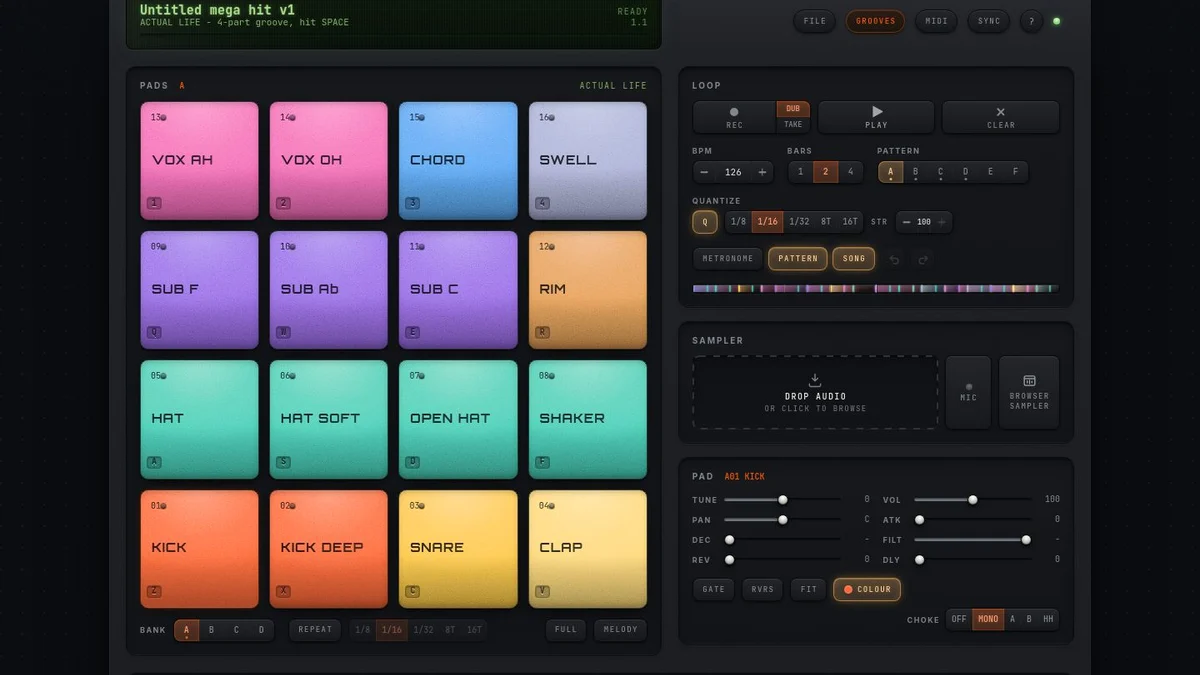Switch to pad bank B
Image resolution: width=1200 pixels, height=675 pixels.
click(211, 630)
